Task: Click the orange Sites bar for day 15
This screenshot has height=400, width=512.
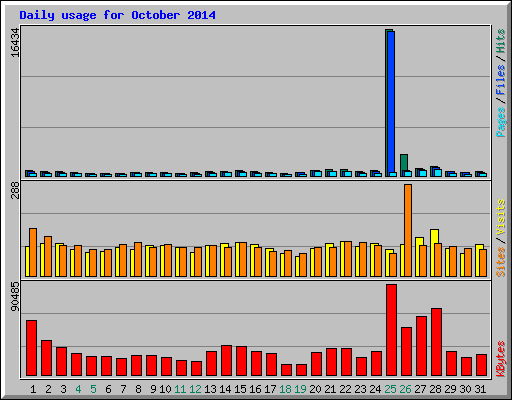Action: point(243,259)
